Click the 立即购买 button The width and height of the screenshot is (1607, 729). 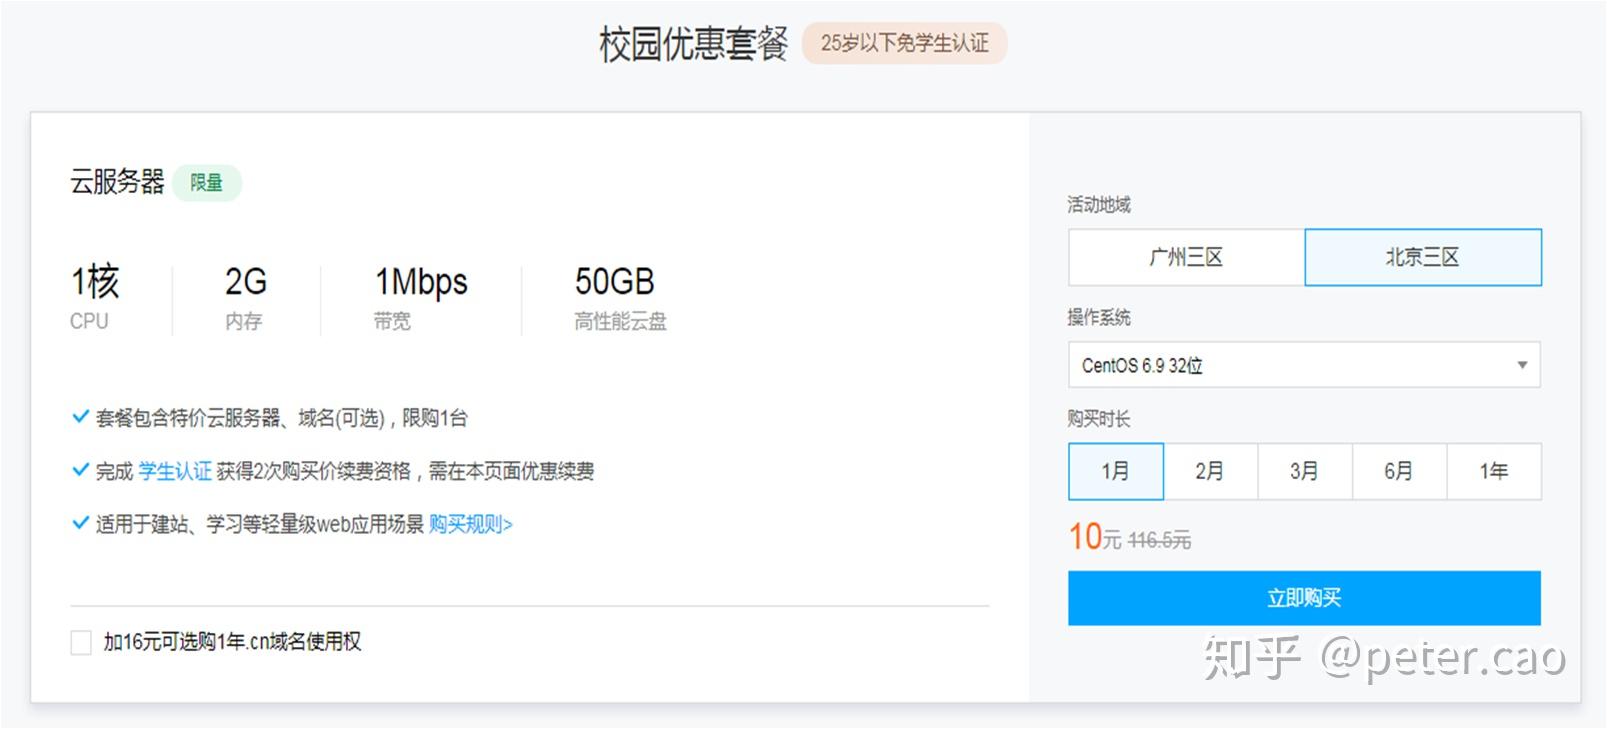click(x=1304, y=598)
